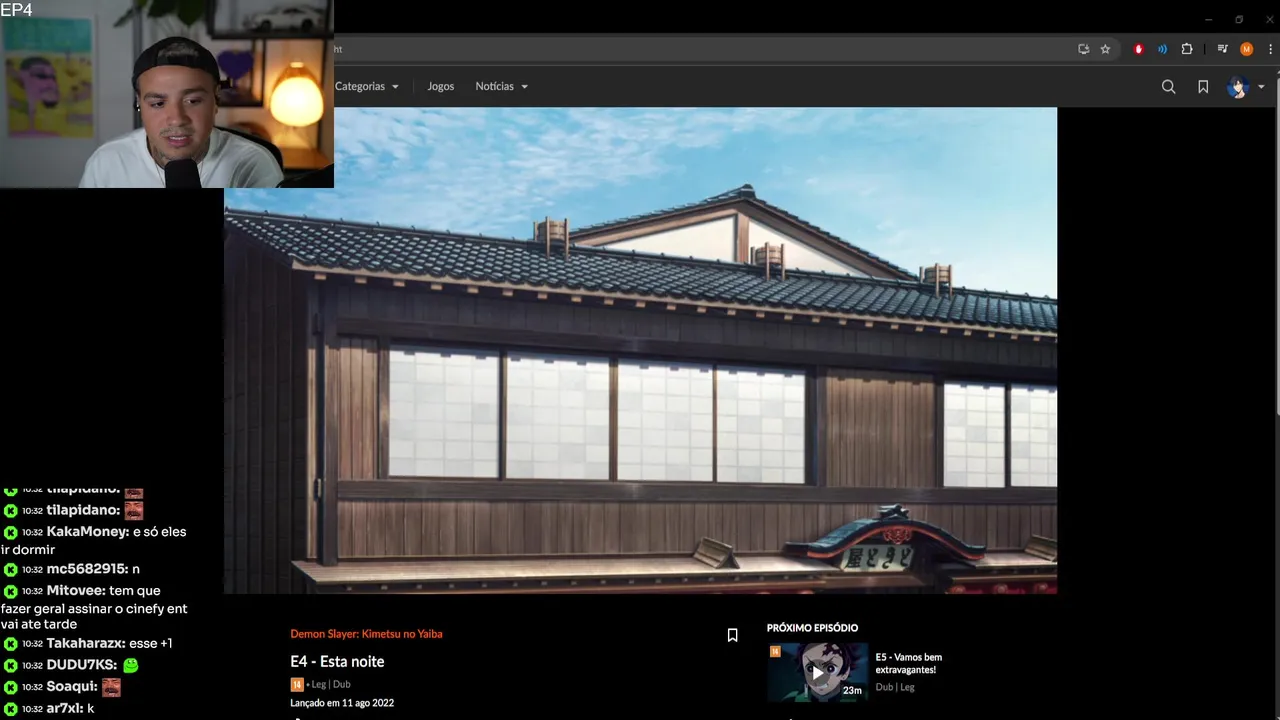The height and width of the screenshot is (720, 1280).
Task: Open the red hand ad-blocker extension
Action: point(1138,49)
